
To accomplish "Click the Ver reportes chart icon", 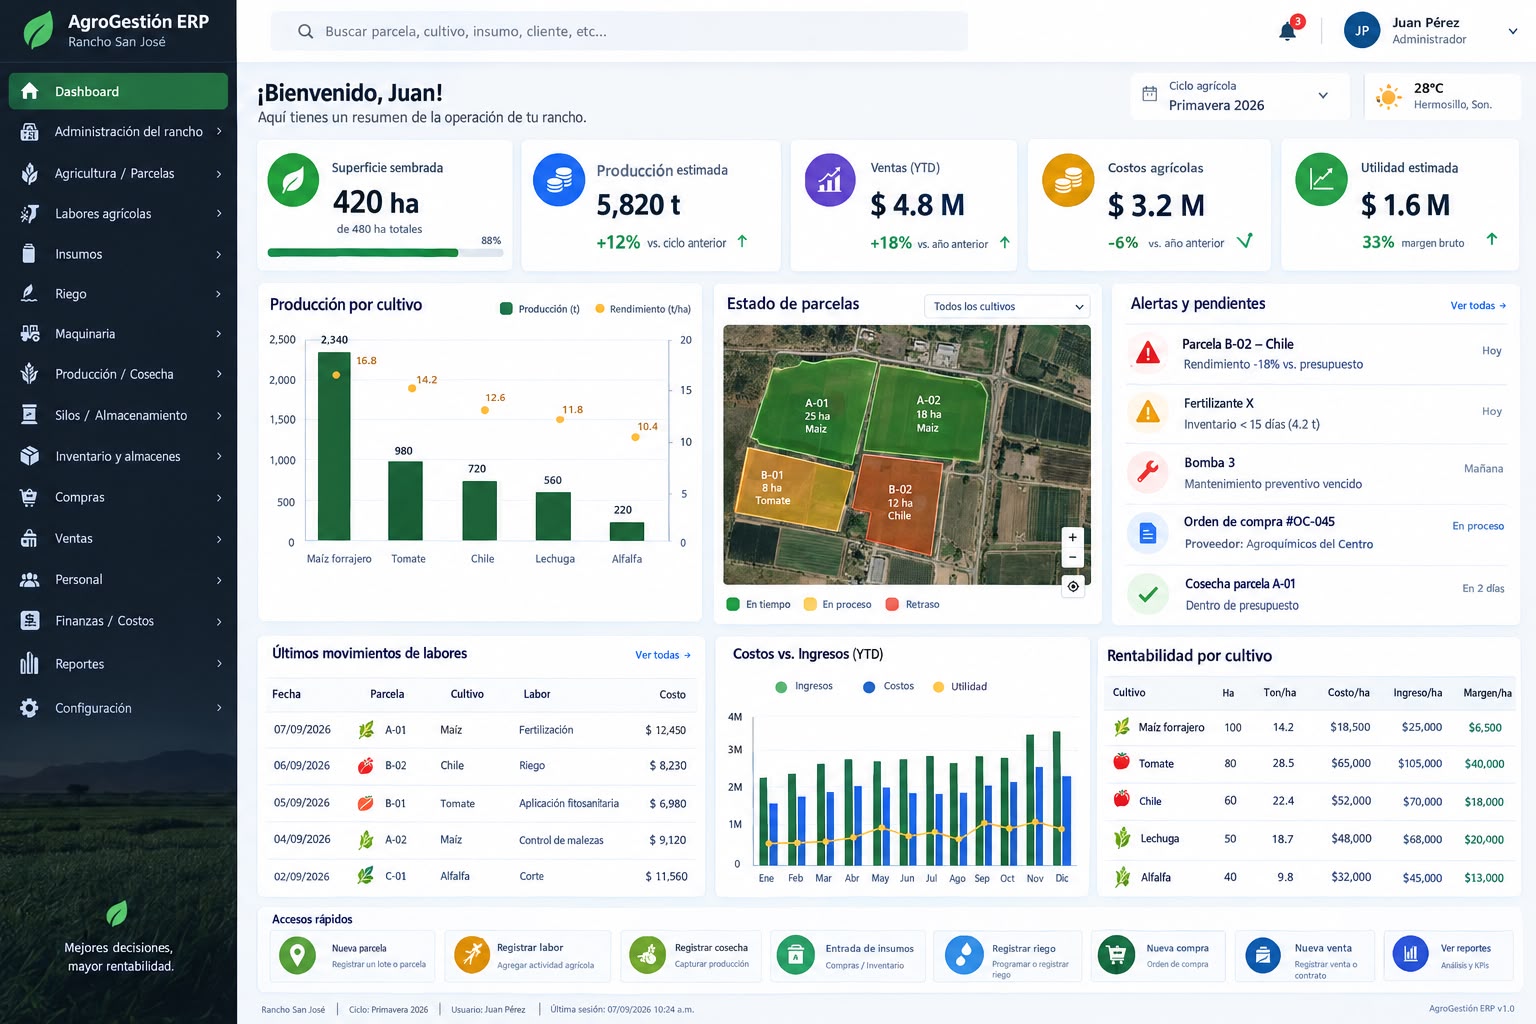I will (1410, 955).
